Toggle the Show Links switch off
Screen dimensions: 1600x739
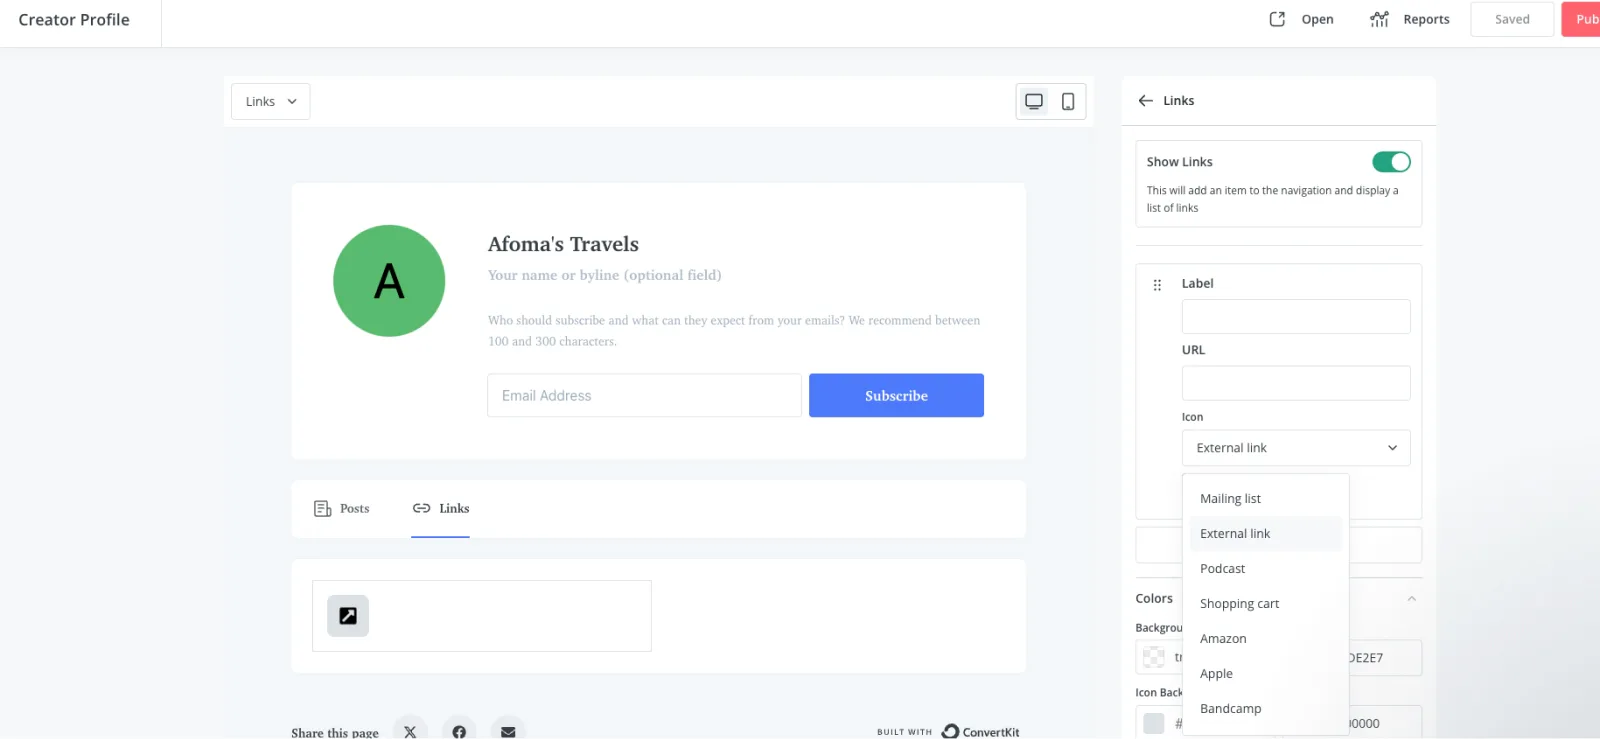coord(1391,162)
